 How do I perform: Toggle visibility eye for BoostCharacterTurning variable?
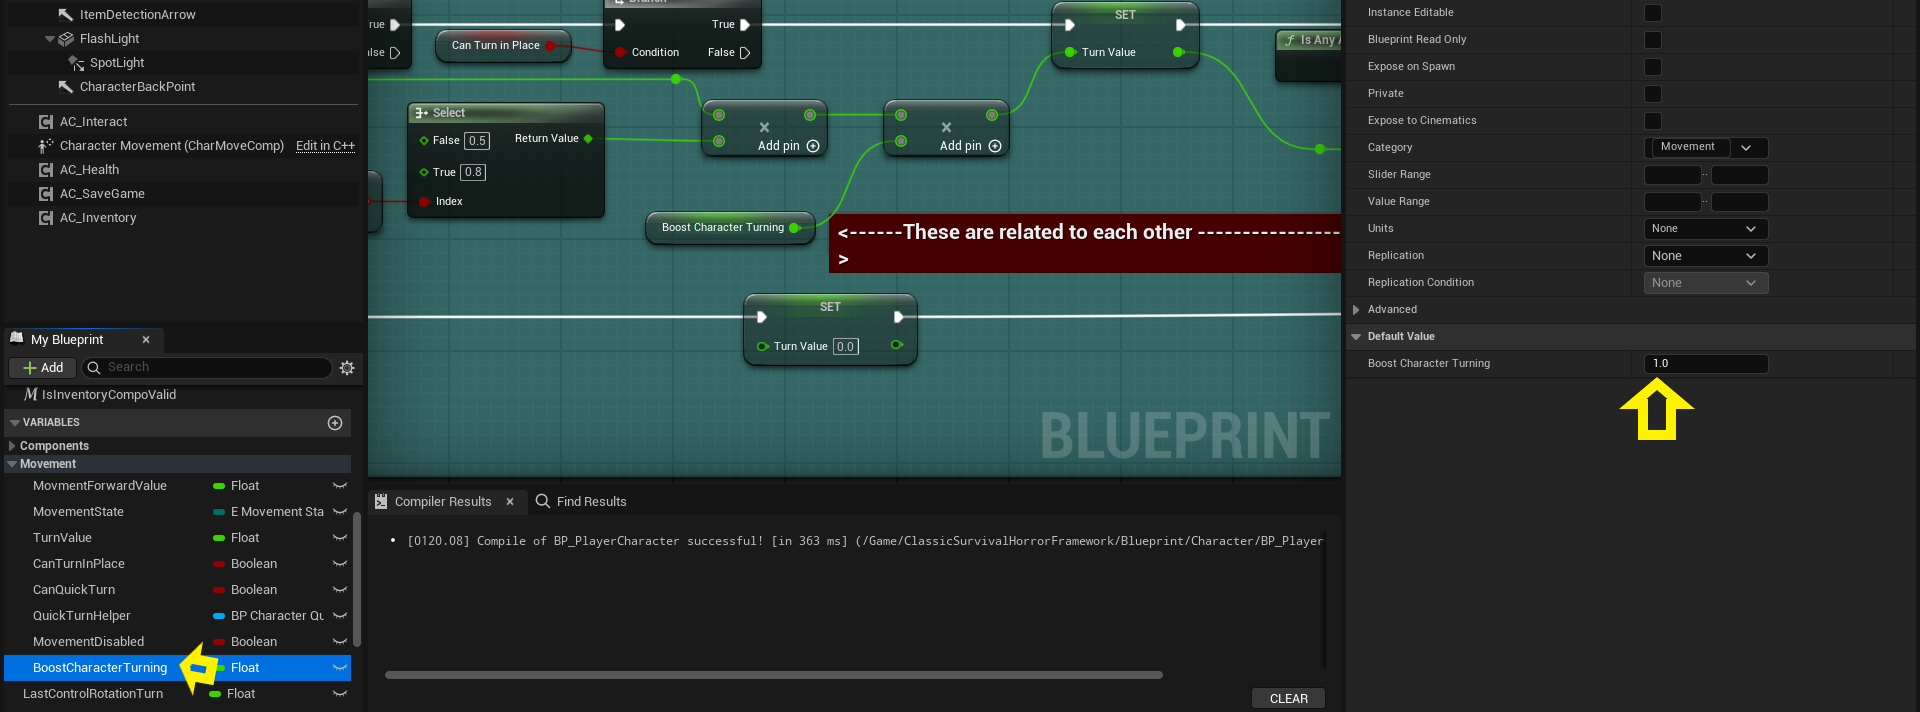340,668
